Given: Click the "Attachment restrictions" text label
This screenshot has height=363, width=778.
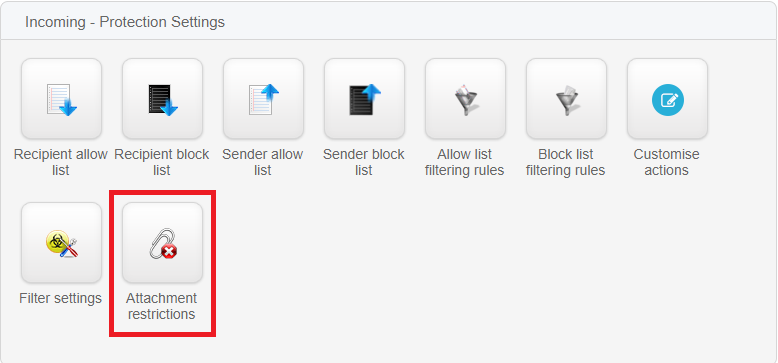Looking at the screenshot, I should [161, 306].
